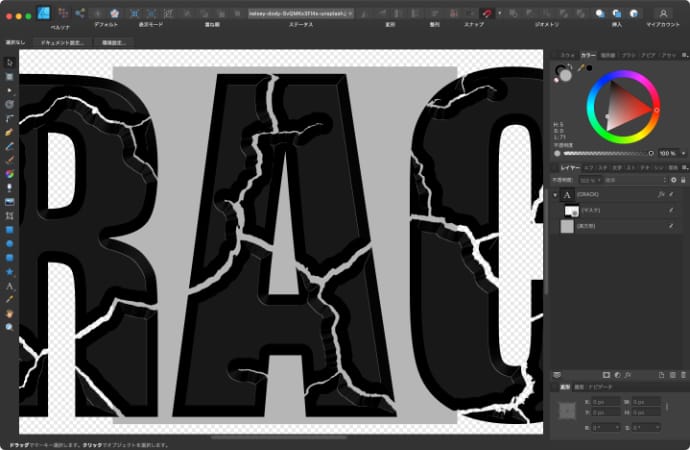Switch to the Swatches tab
This screenshot has height=450, width=690.
[568, 57]
